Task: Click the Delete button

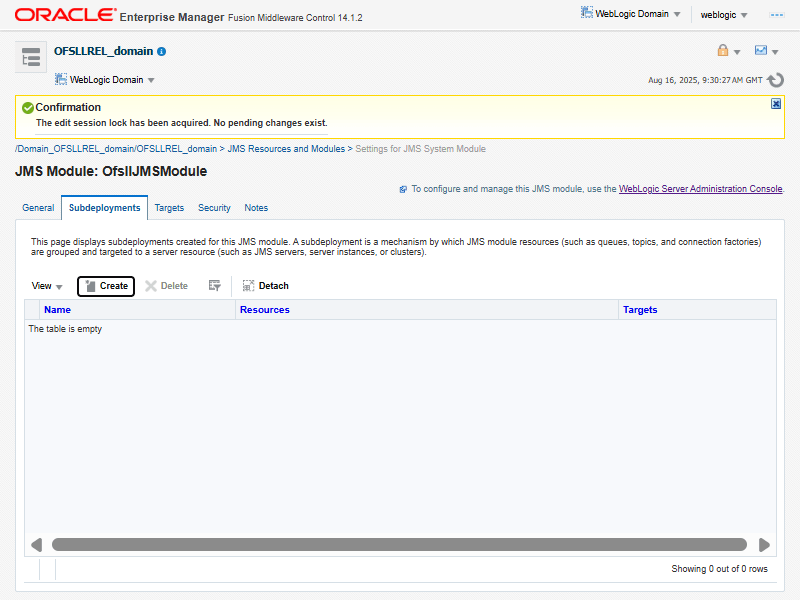Action: [166, 286]
